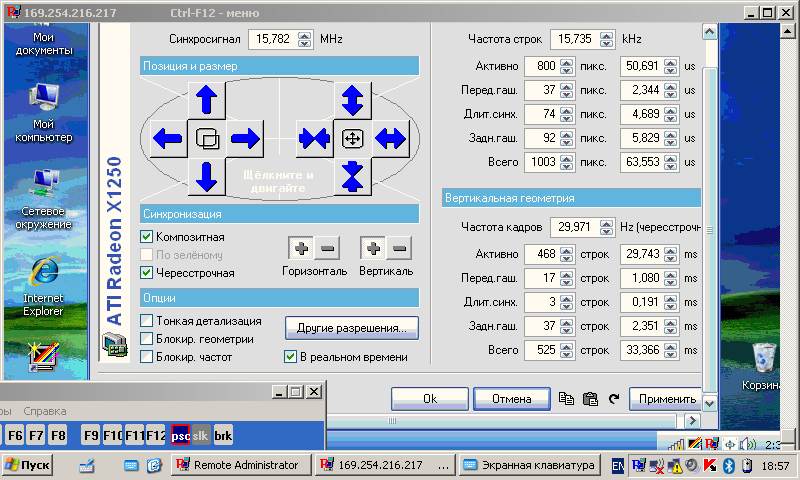This screenshot has width=800, height=480.
Task: Click the Горизонталь plus polarity button
Action: 301,248
